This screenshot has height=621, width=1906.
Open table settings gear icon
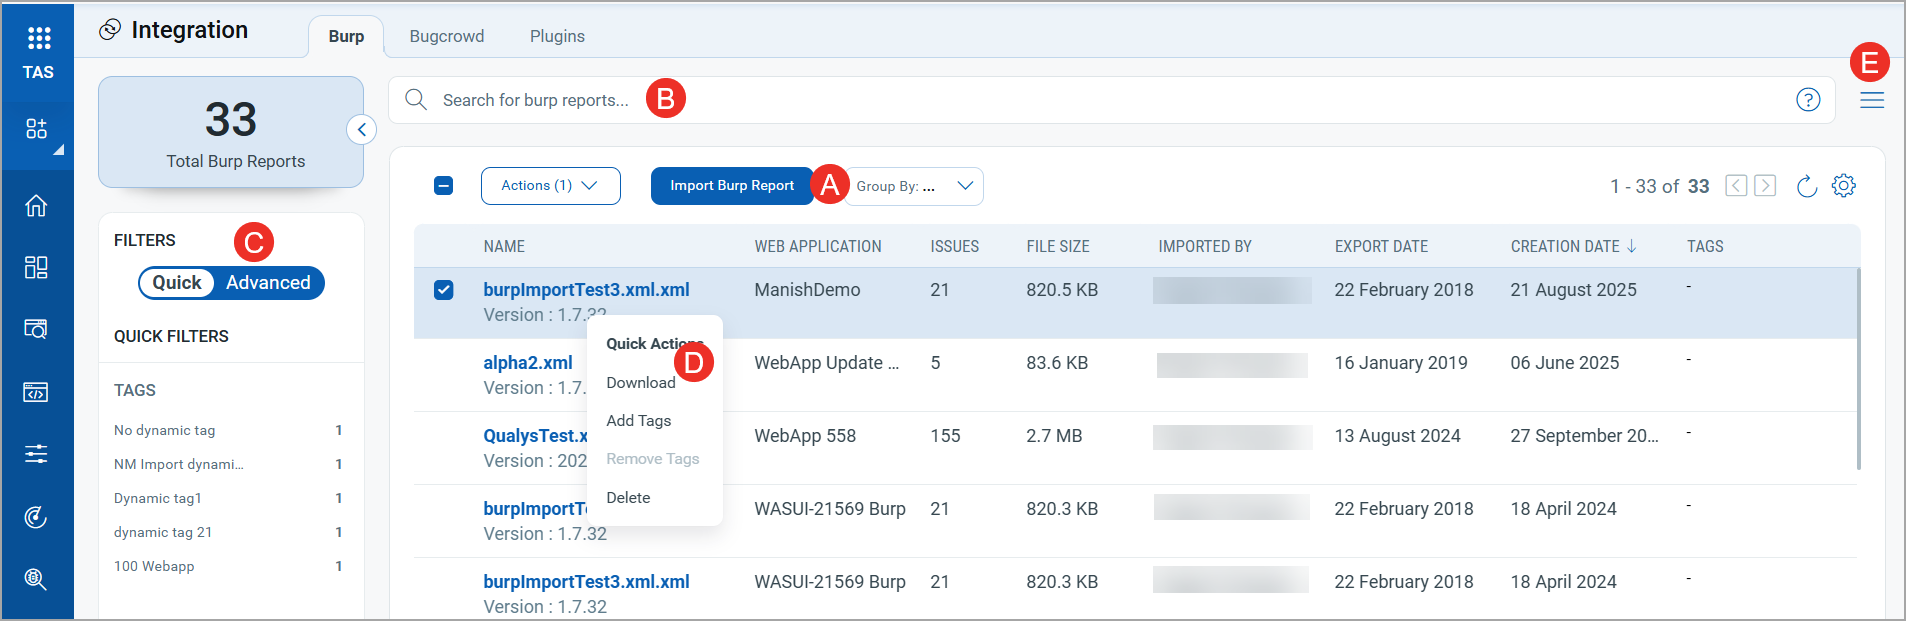click(1843, 186)
